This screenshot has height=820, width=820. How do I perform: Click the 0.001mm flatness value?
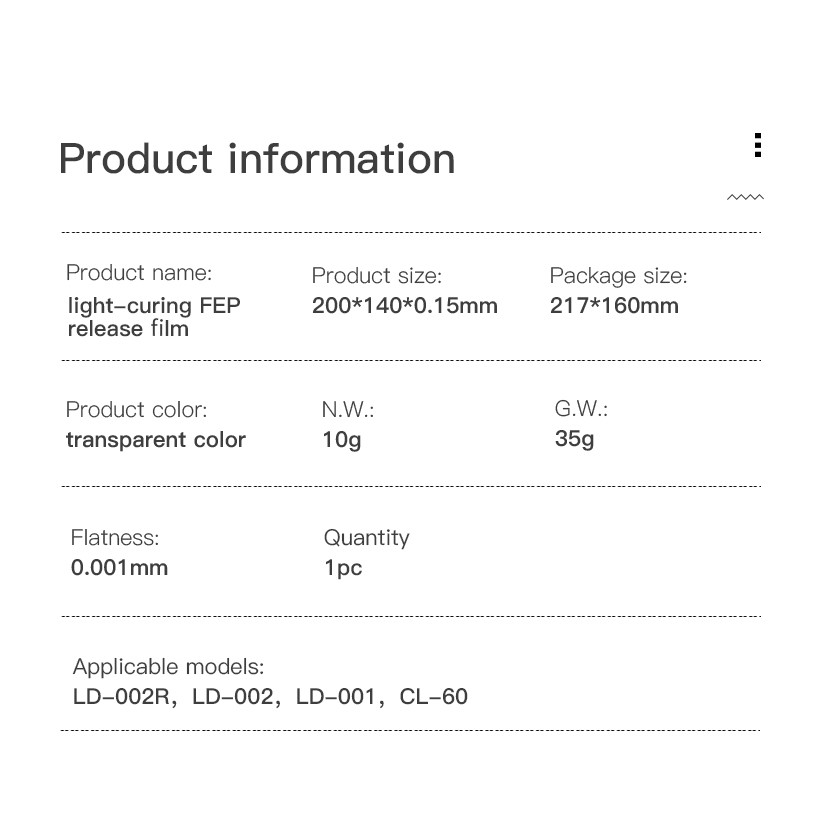click(119, 568)
